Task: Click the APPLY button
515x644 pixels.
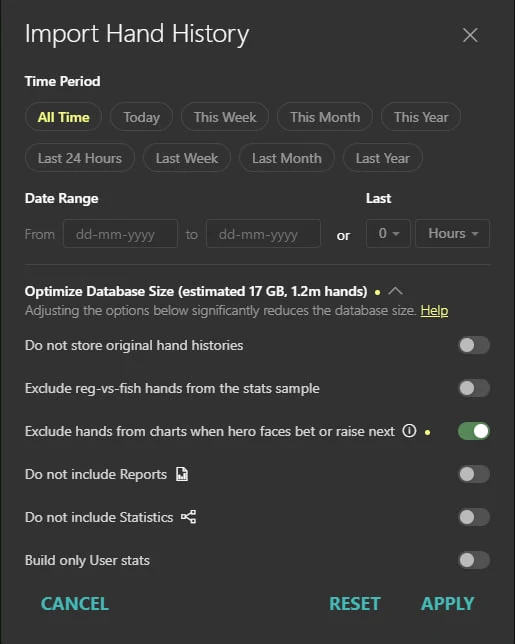Action: (x=447, y=604)
